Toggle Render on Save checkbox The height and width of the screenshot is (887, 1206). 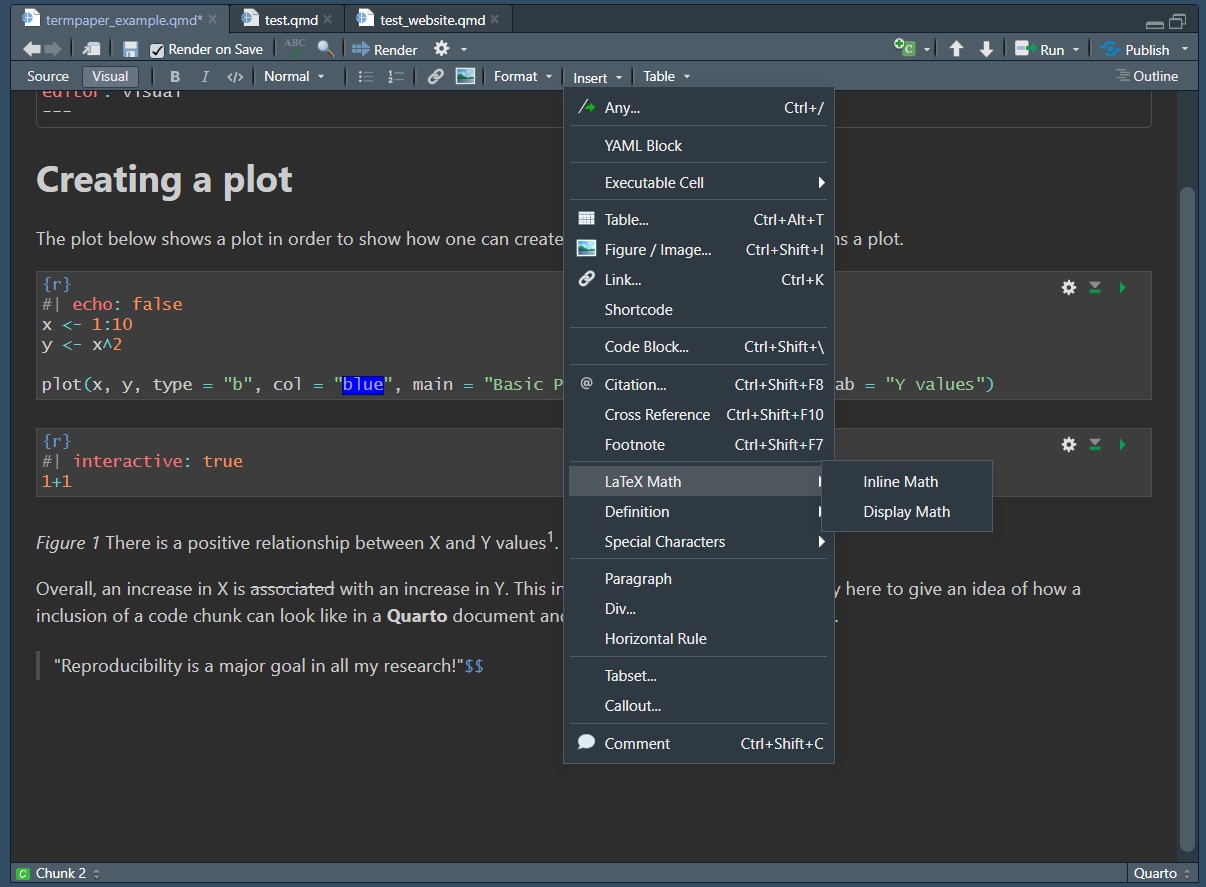click(x=156, y=50)
